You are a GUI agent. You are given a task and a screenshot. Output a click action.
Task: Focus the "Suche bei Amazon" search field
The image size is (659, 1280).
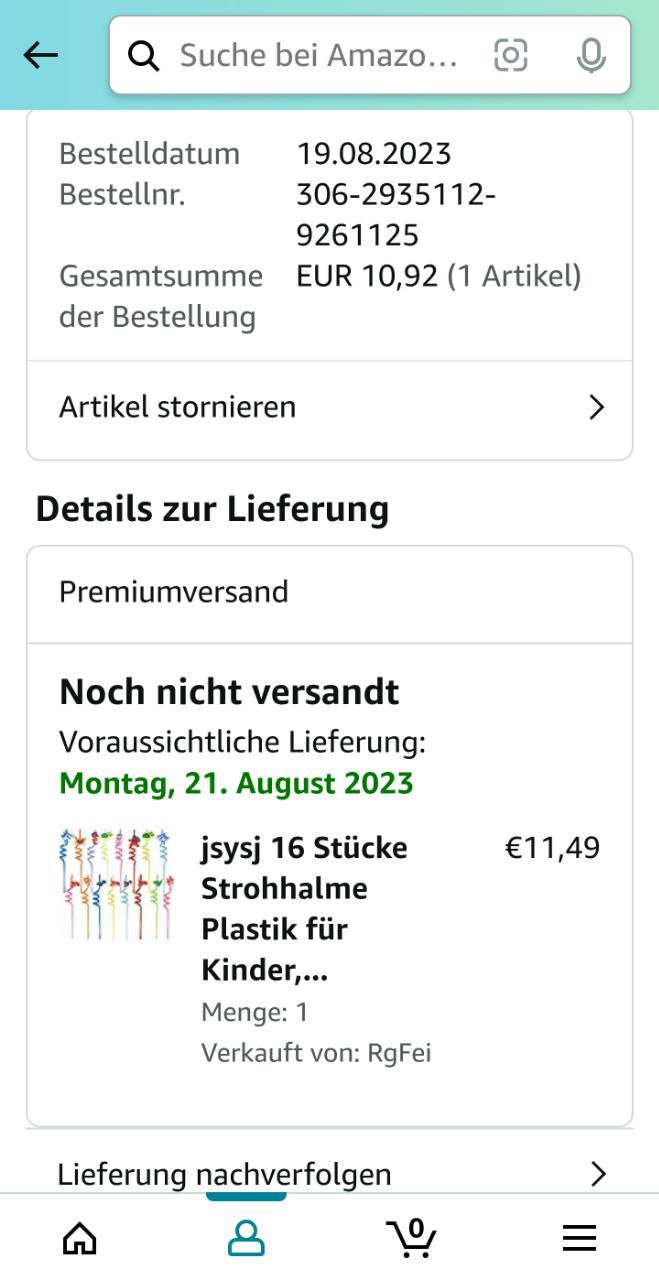click(x=320, y=56)
